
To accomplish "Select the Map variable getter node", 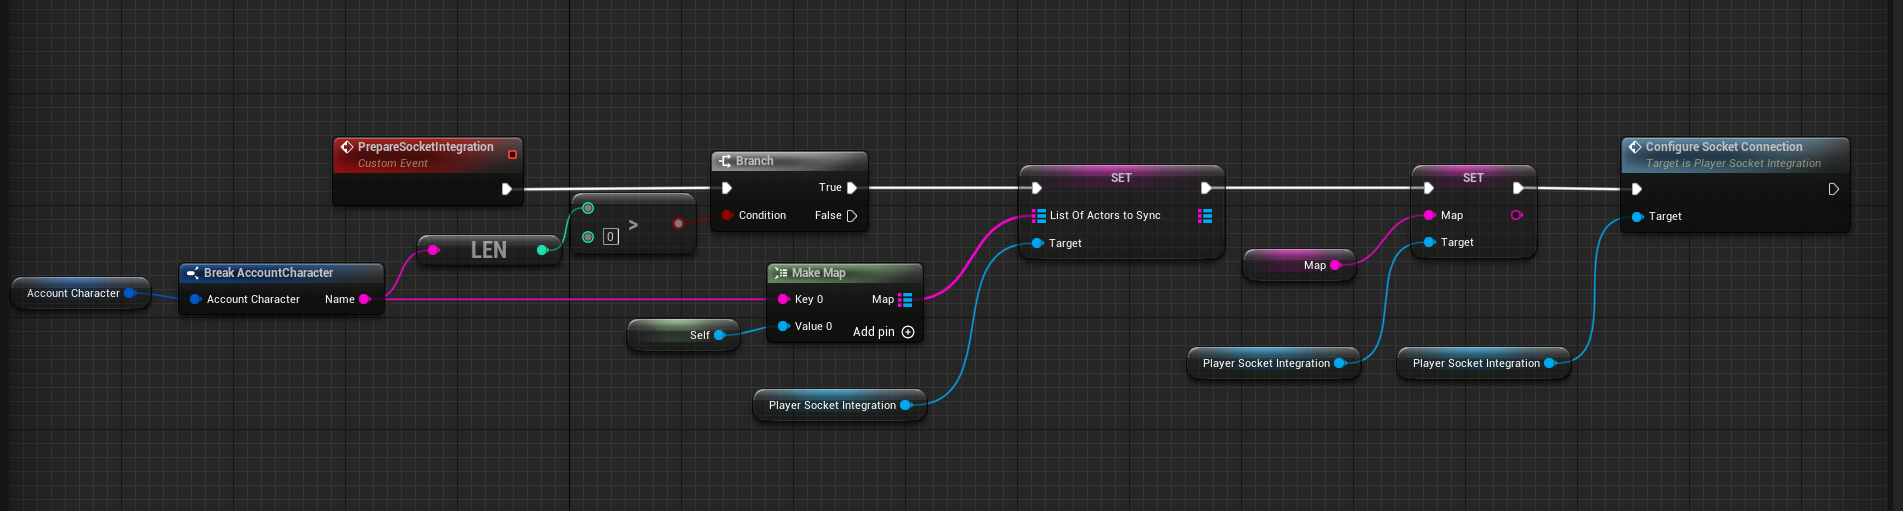I will [1300, 265].
